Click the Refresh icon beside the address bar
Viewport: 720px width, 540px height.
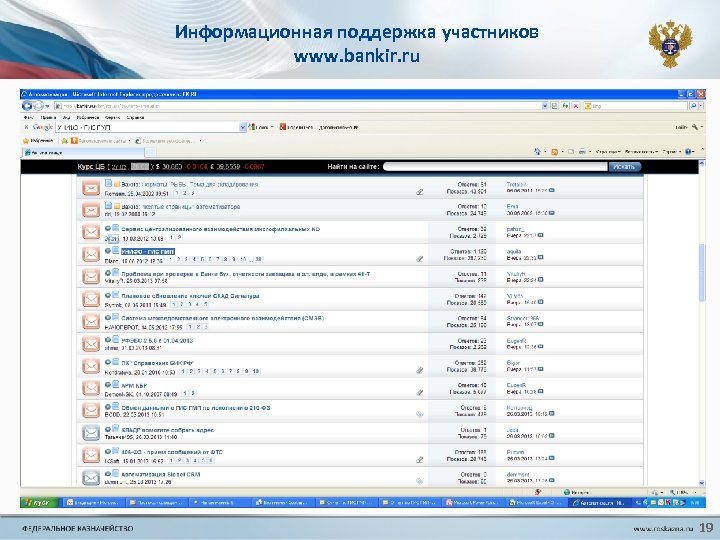pyautogui.click(x=565, y=106)
